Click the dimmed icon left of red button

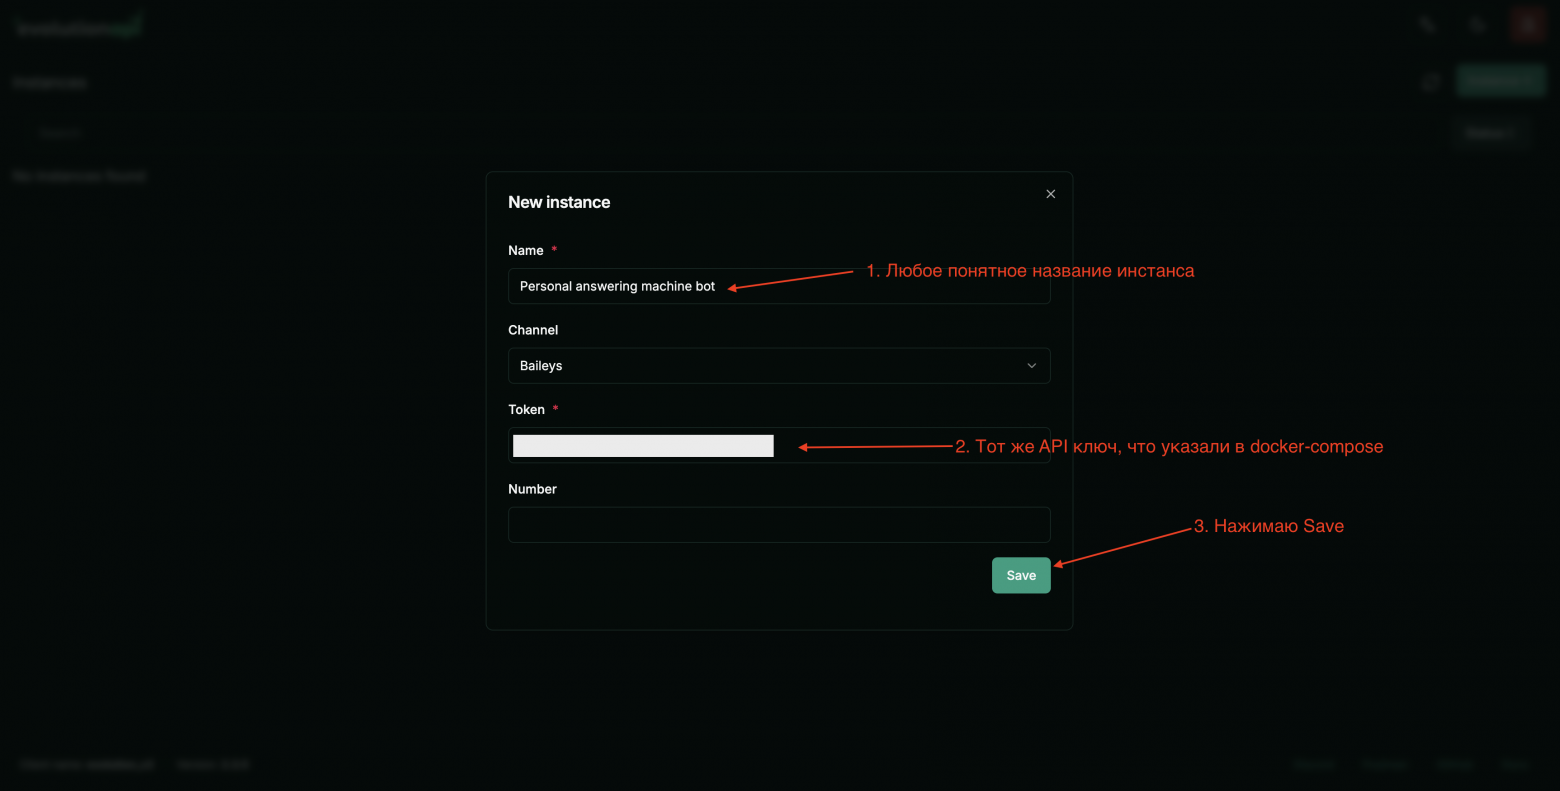(x=1478, y=26)
